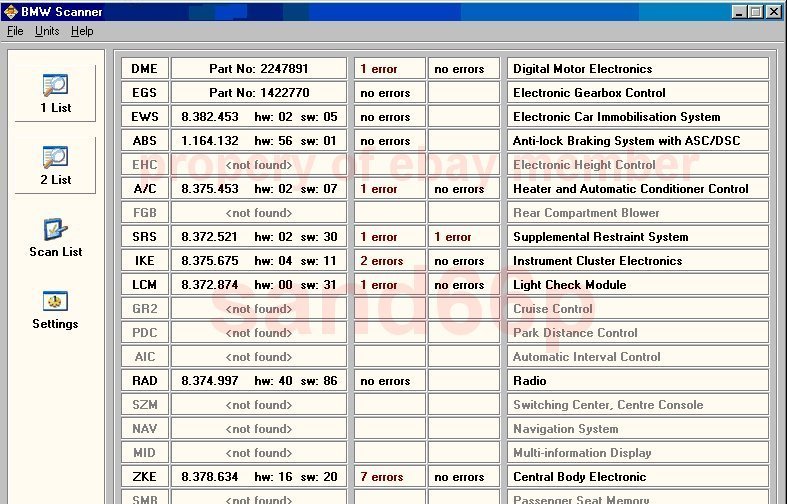
Task: Click the 8.374.997 RAD version cell
Action: click(x=259, y=381)
